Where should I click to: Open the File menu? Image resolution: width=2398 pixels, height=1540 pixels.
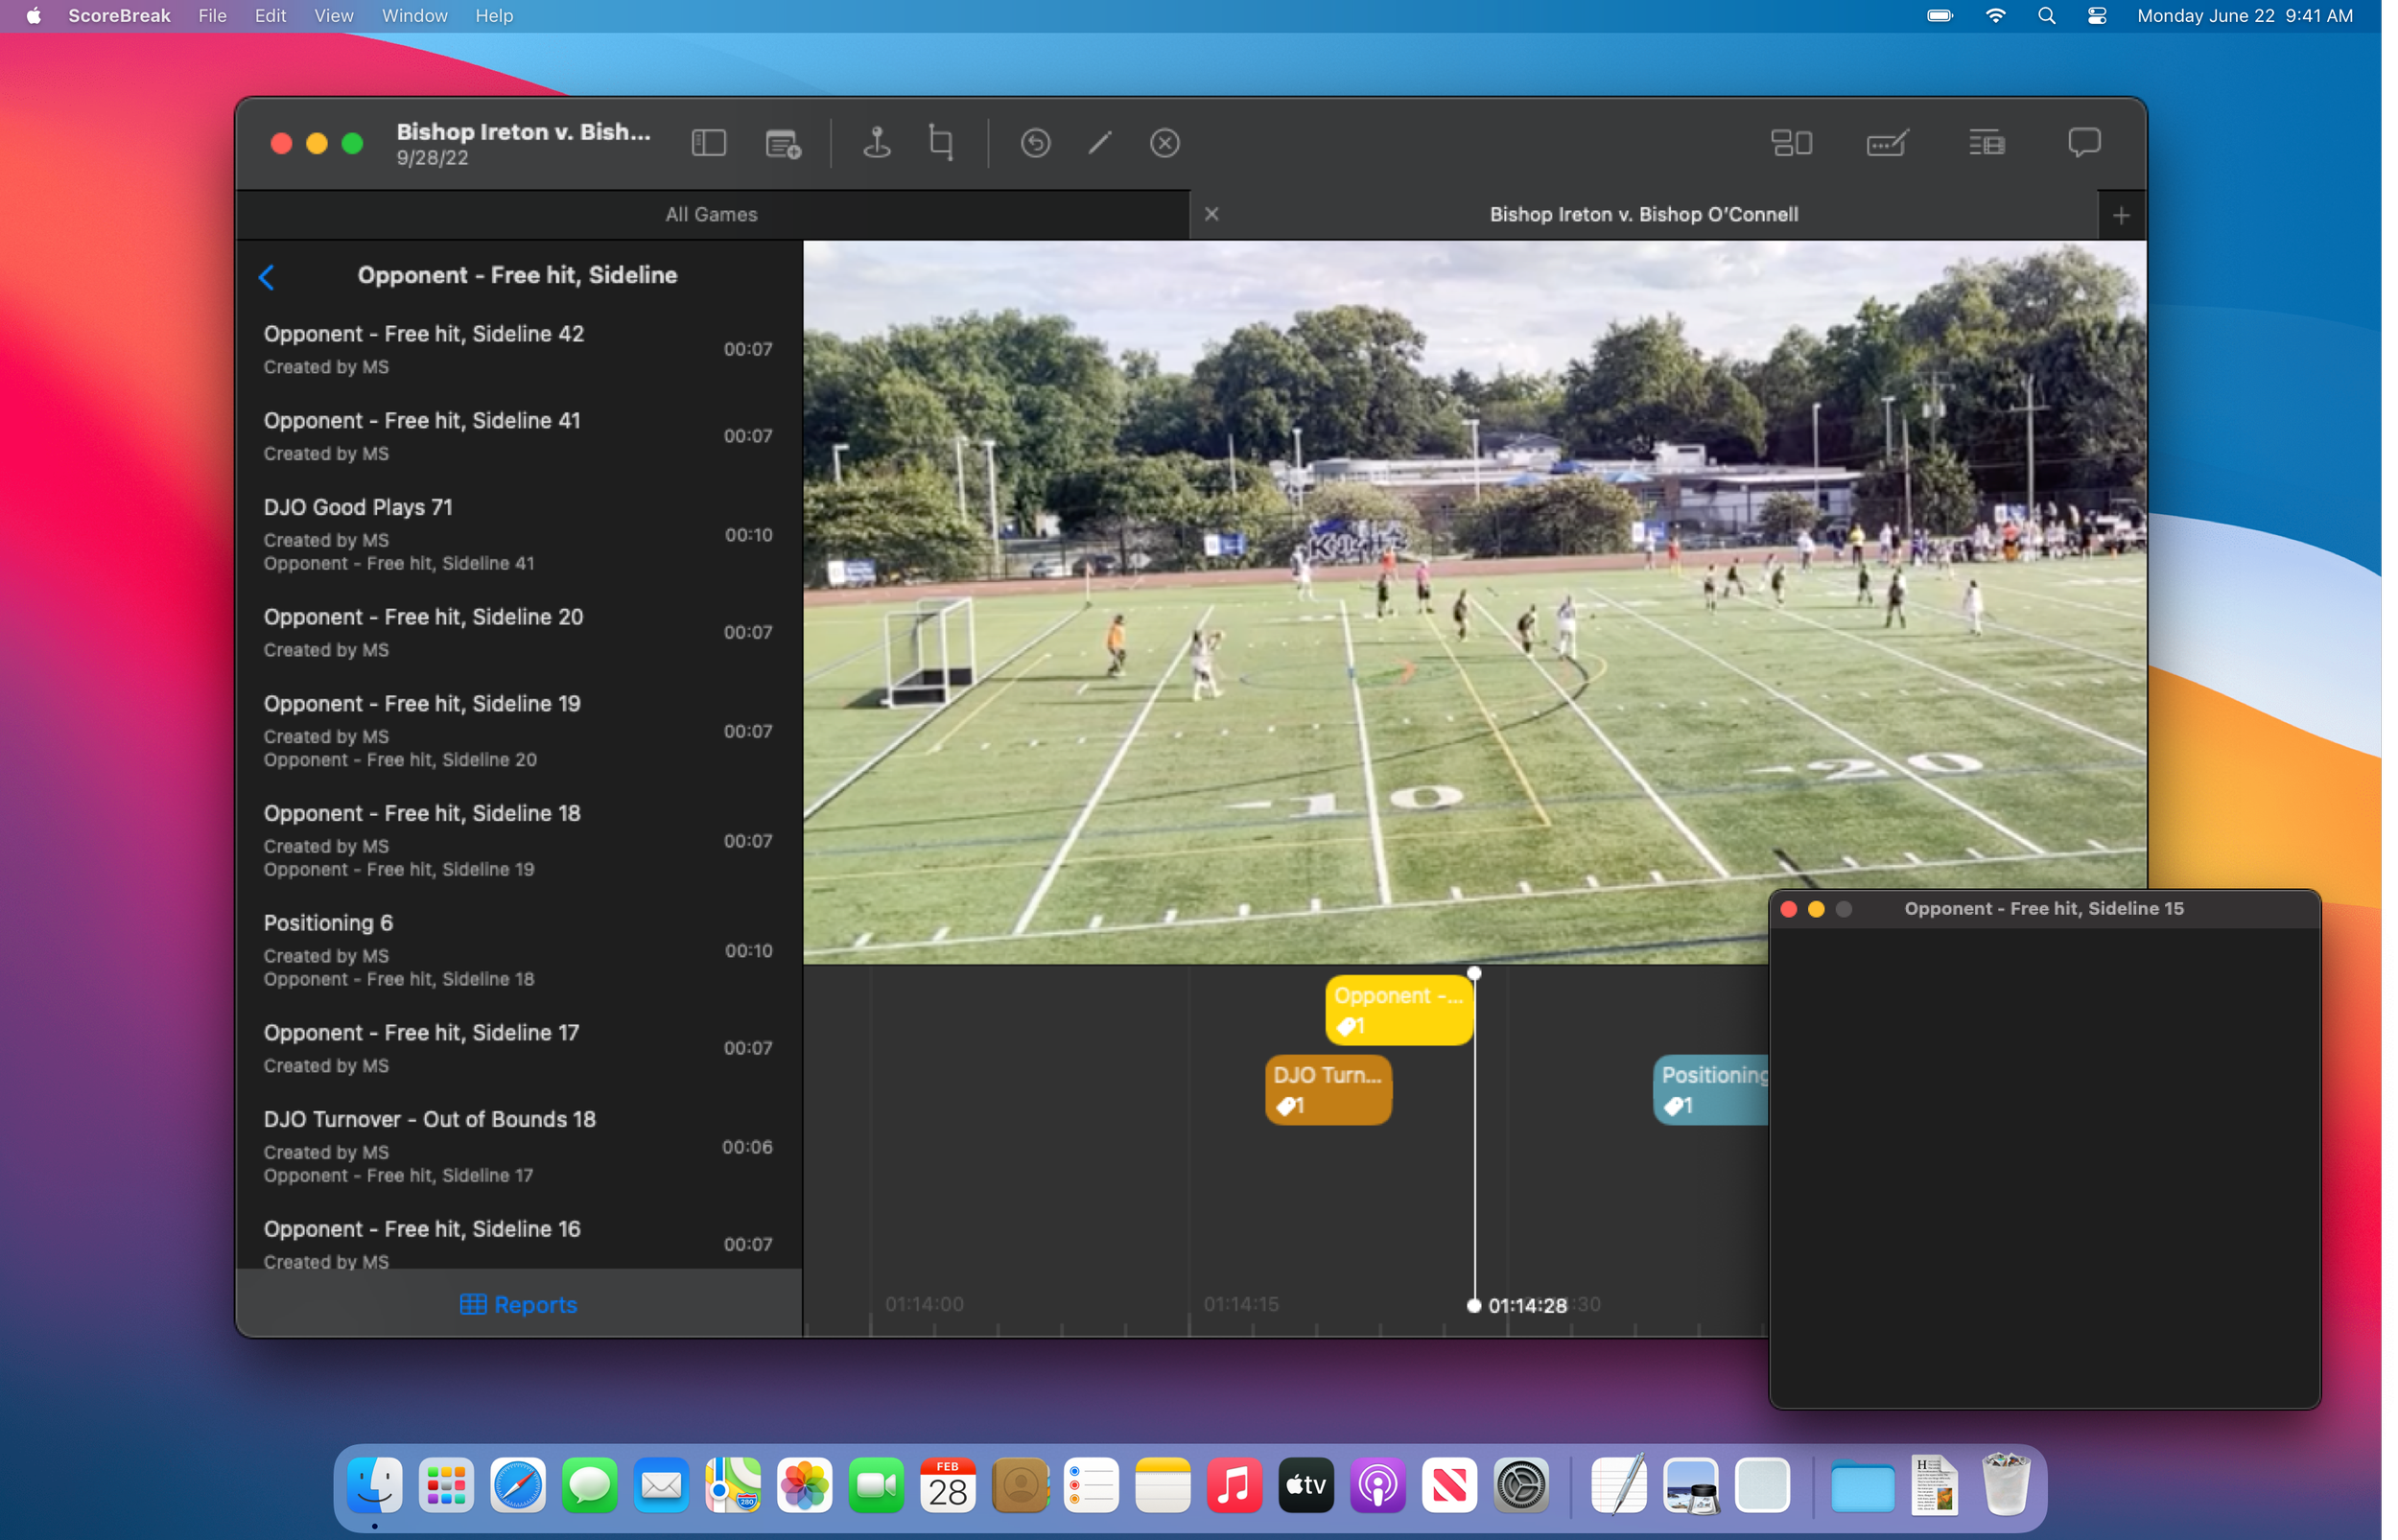point(212,16)
